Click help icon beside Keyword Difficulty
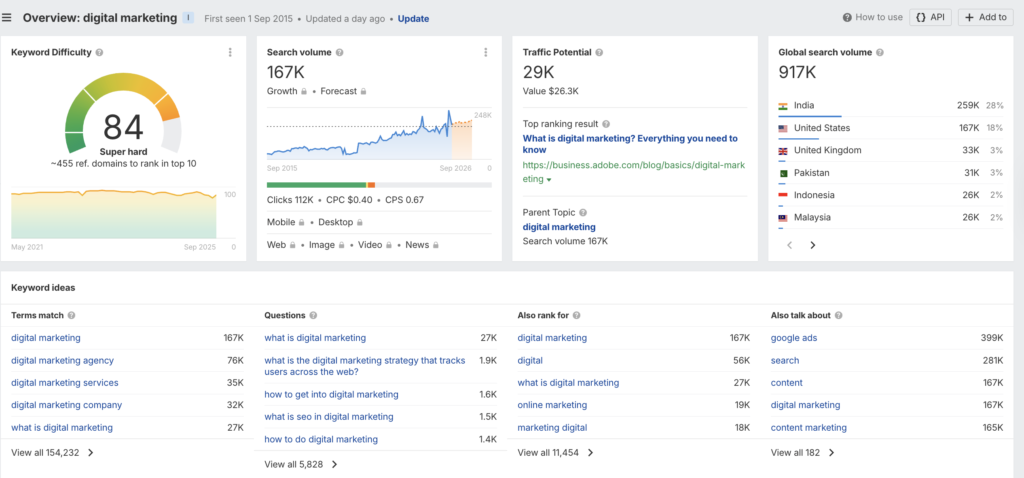 point(99,53)
